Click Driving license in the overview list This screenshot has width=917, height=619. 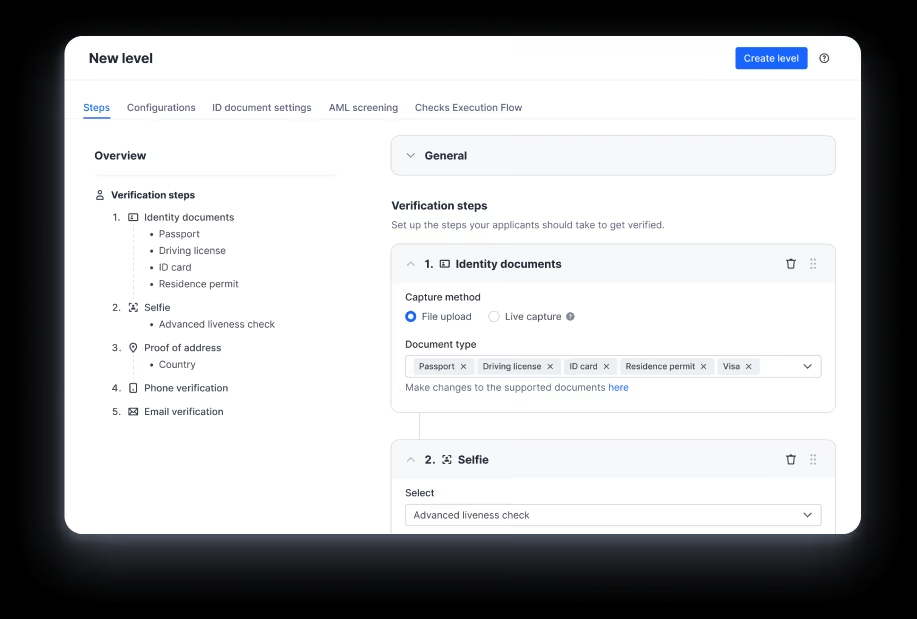pyautogui.click(x=192, y=250)
